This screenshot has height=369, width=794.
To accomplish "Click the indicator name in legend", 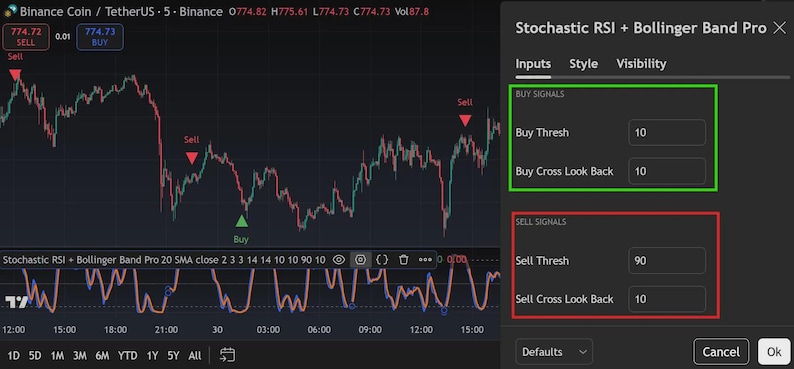I will click(81, 260).
